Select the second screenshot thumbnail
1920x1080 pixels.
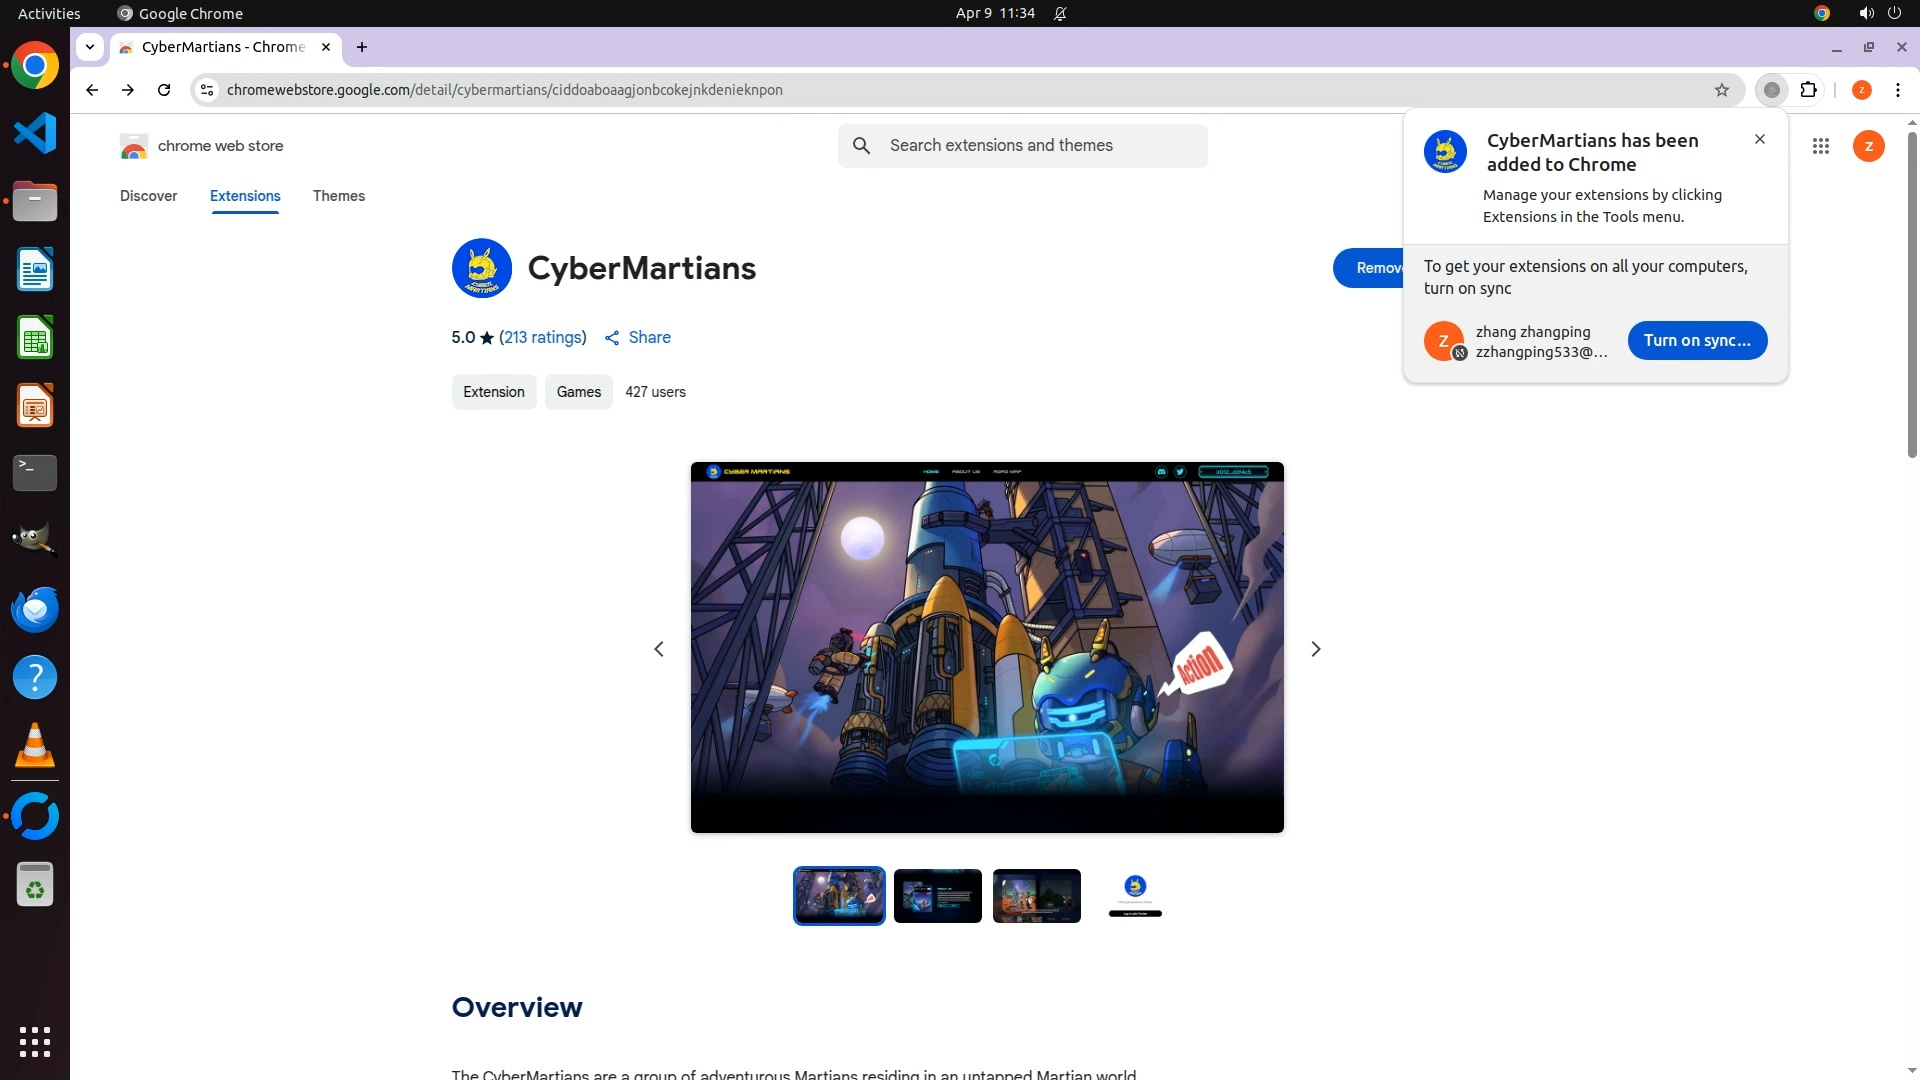937,896
